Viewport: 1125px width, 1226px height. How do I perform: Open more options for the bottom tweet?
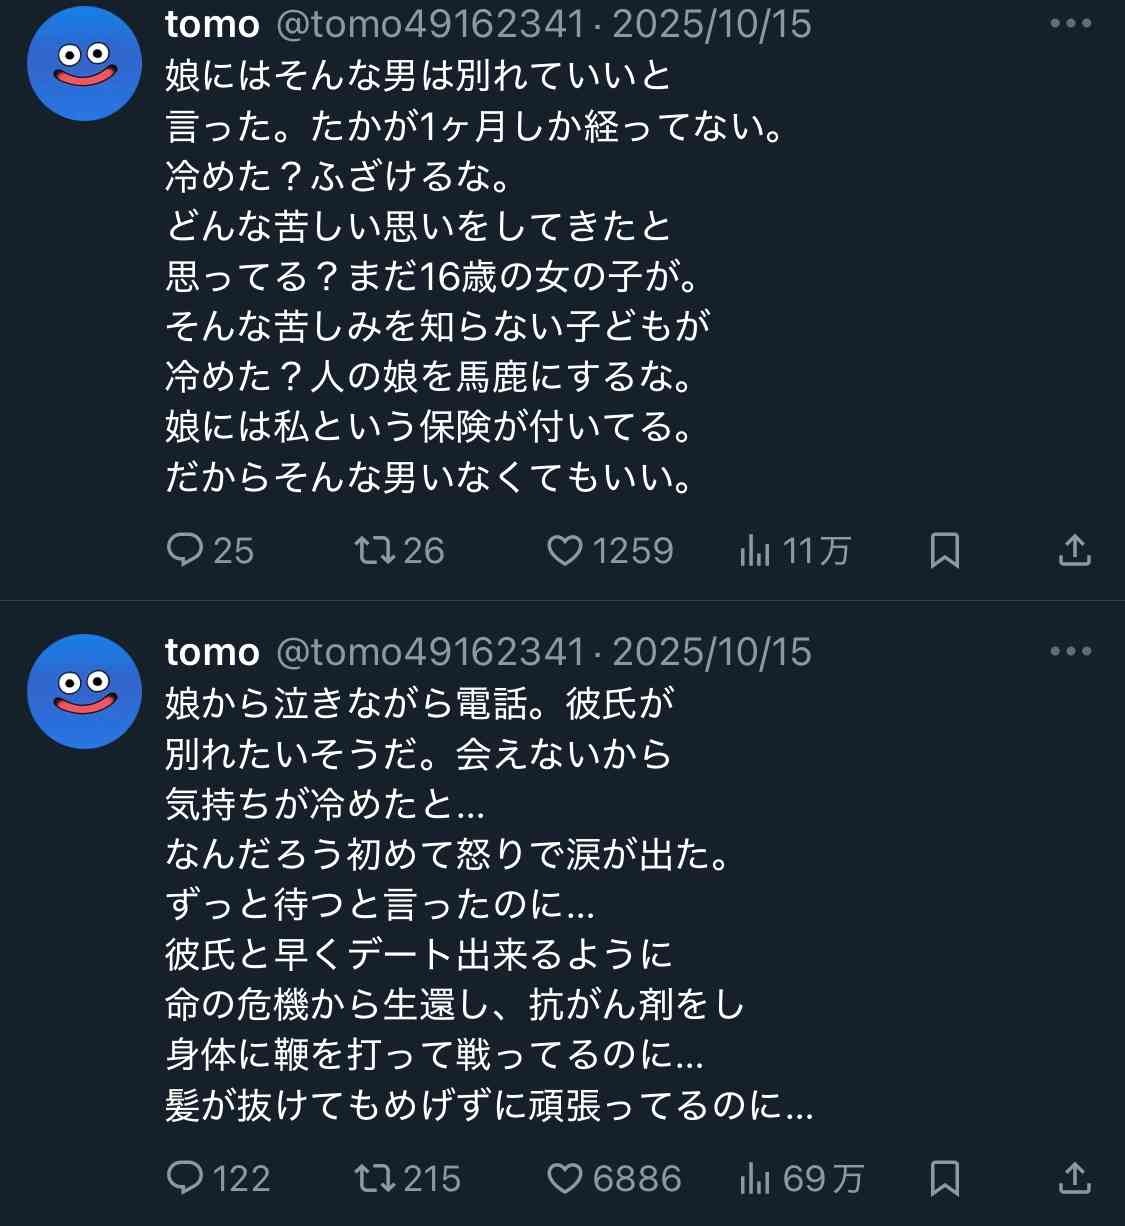[1070, 651]
